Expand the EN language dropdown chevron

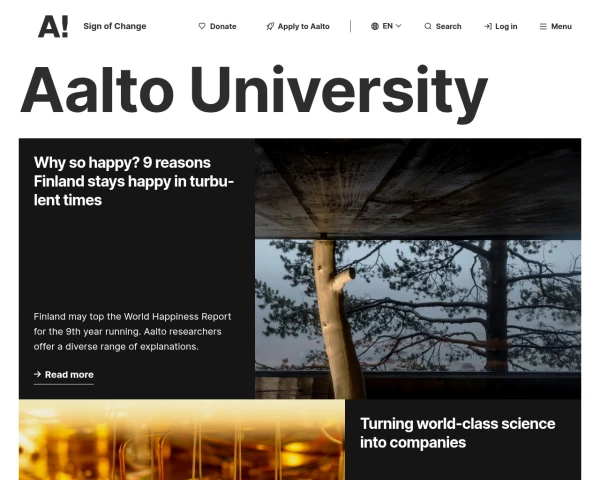click(398, 26)
